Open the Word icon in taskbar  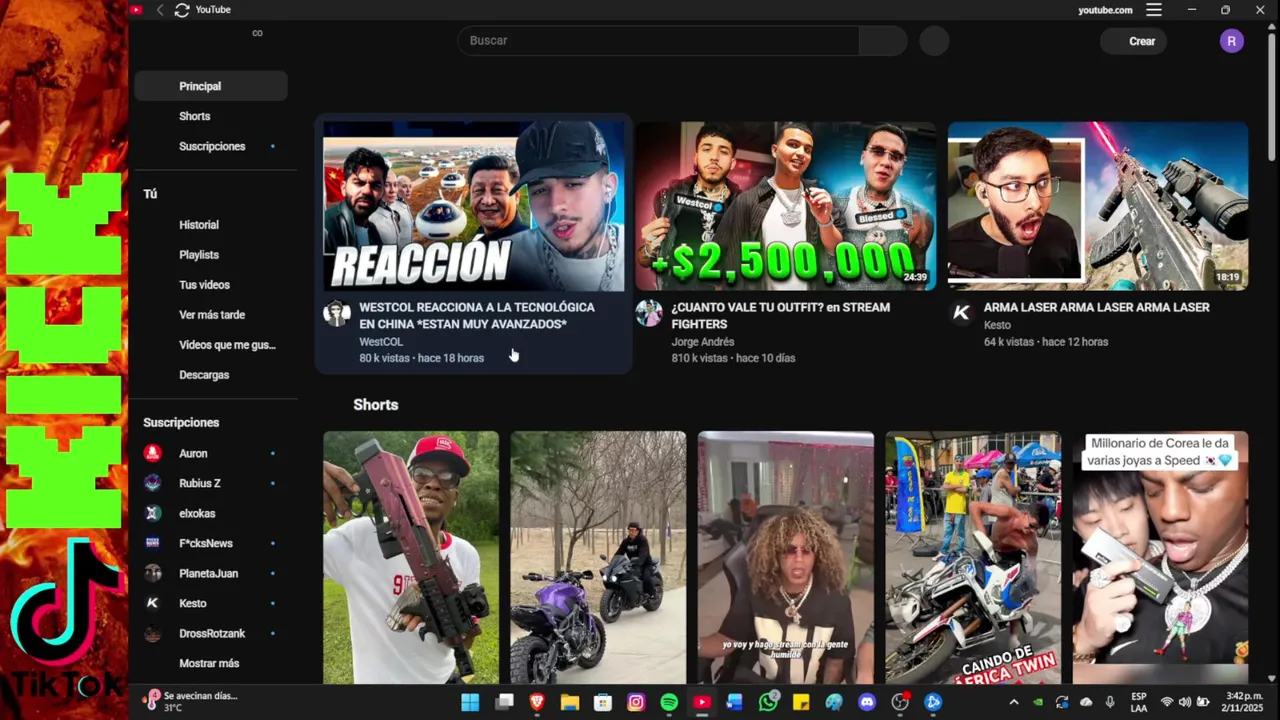tap(735, 702)
